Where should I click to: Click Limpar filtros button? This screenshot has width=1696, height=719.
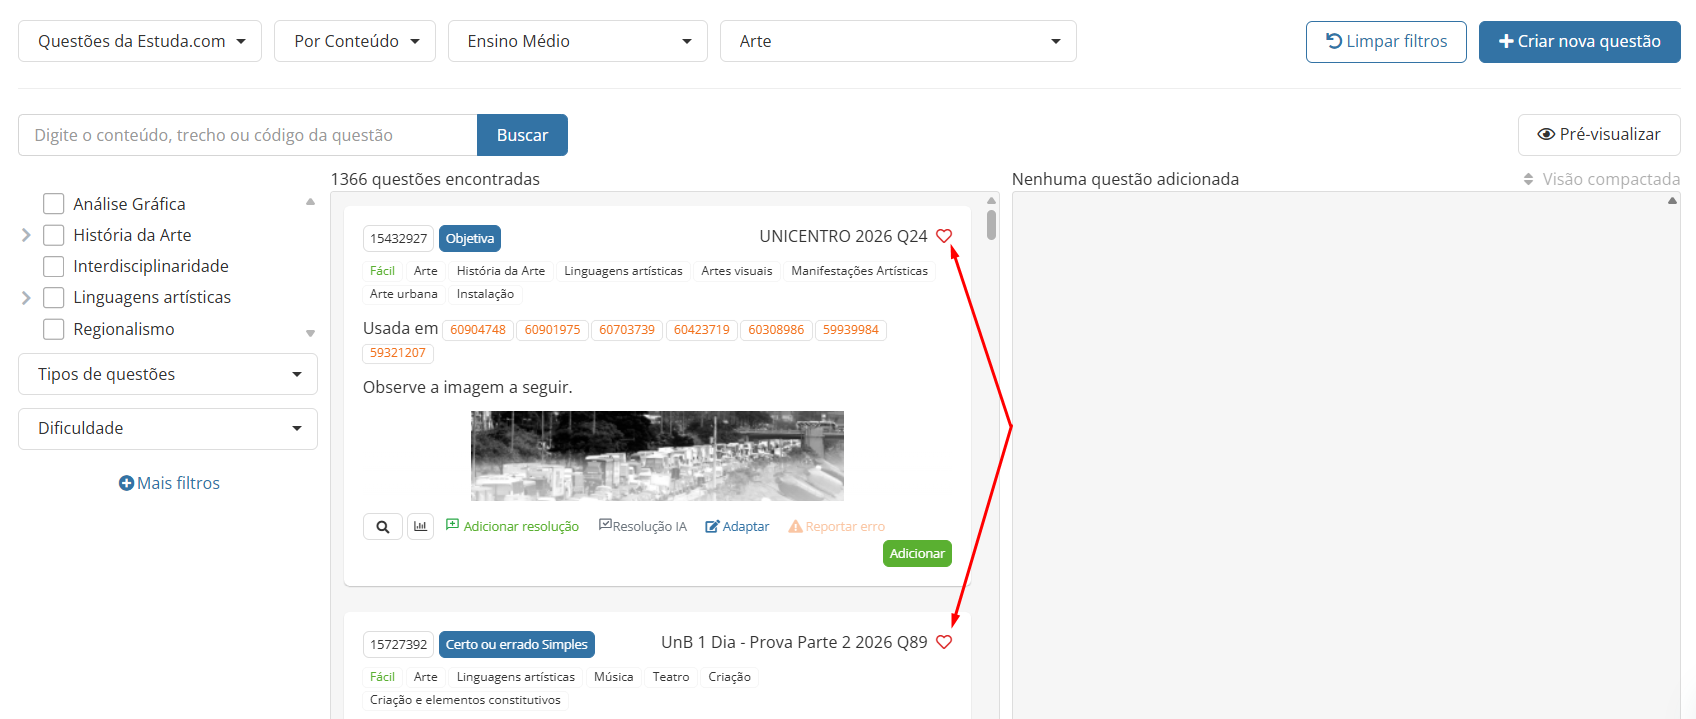click(x=1386, y=41)
